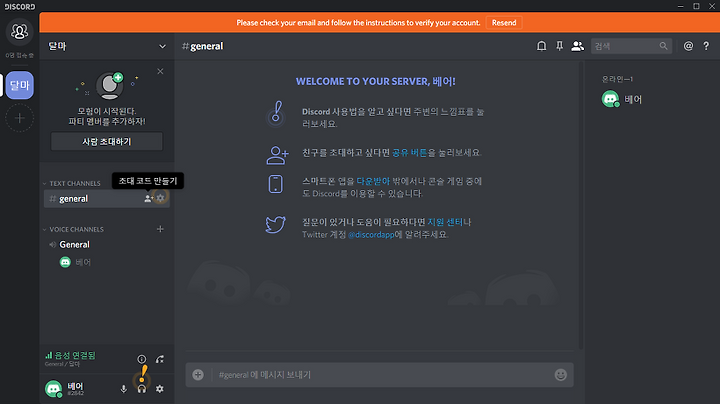Click Resend verification email button
Screen dimensions: 720x404
pos(504,22)
